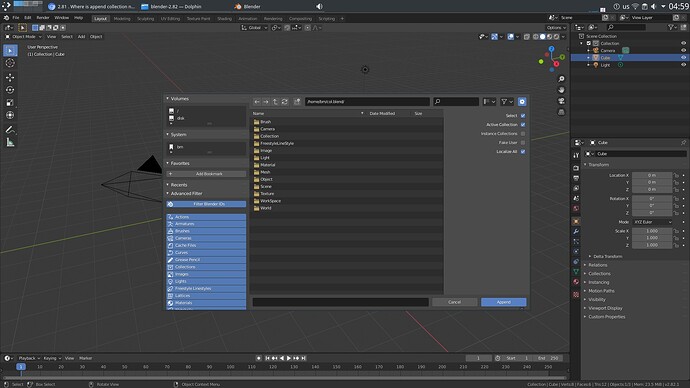Open Active Tool properties tab
Screen dimensions: 690x388
tap(576, 155)
